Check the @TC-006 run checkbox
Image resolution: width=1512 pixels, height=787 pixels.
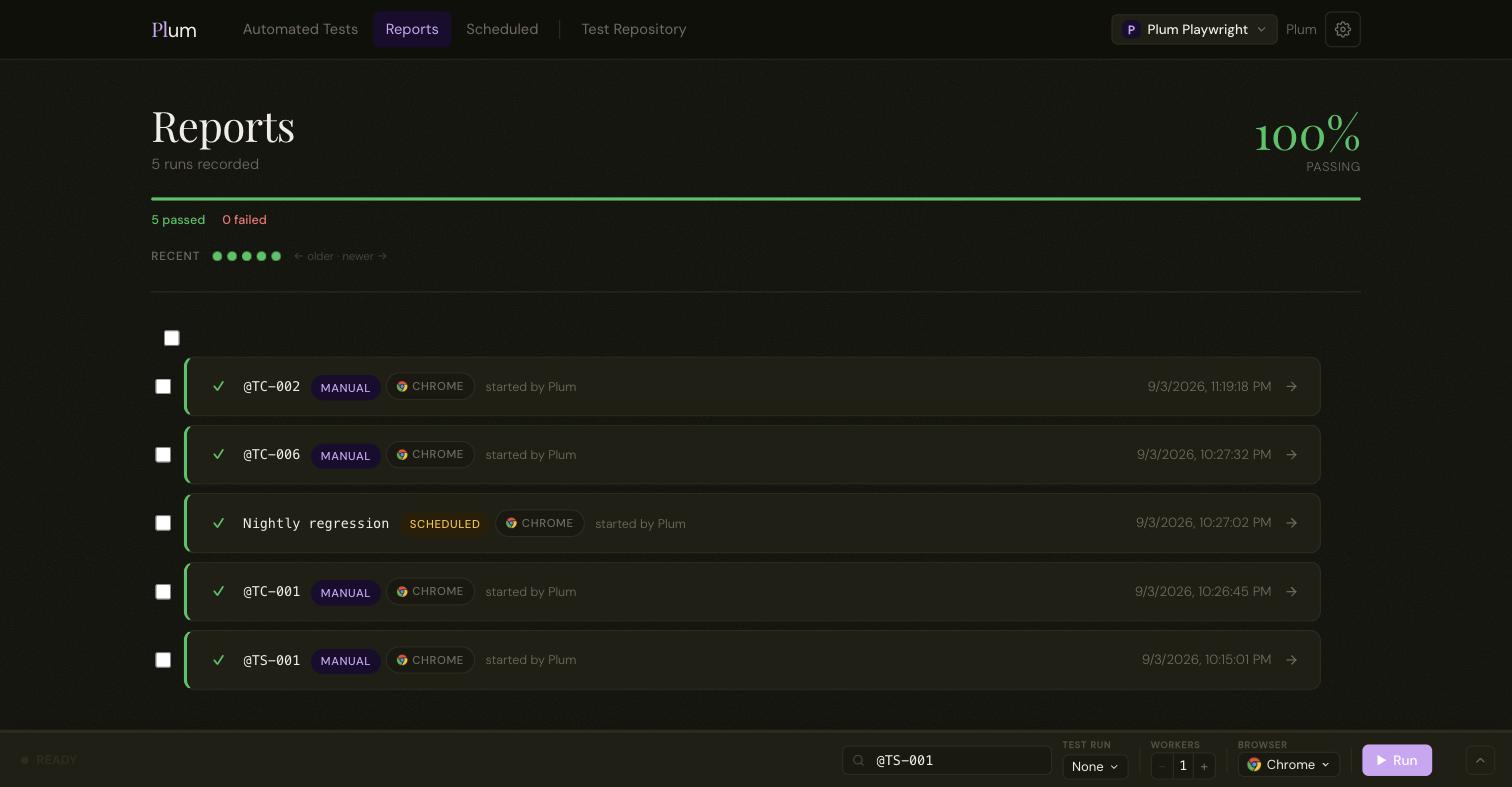pyautogui.click(x=163, y=455)
